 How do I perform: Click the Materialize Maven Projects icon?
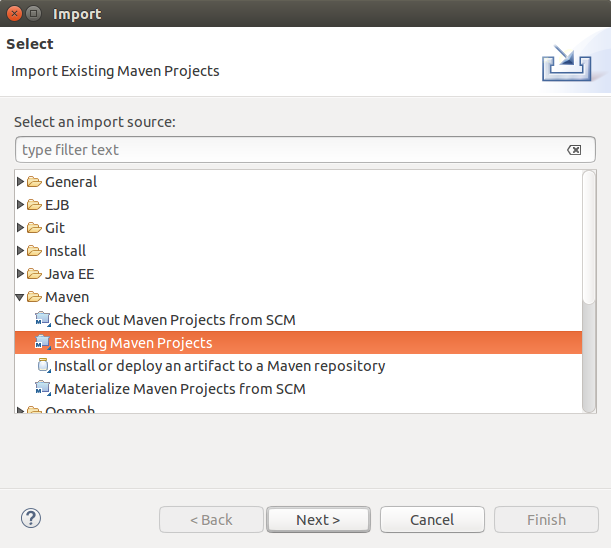pos(43,389)
